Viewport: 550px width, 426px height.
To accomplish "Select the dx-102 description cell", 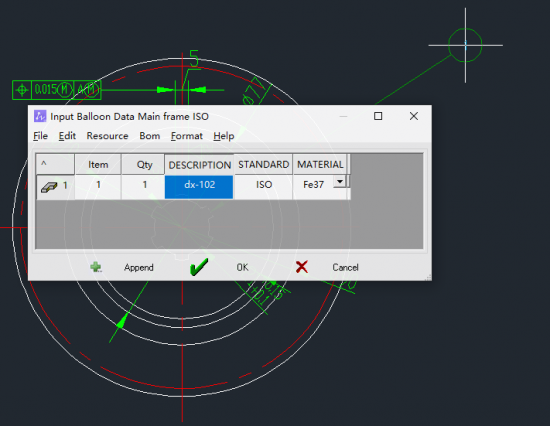I will 199,187.
